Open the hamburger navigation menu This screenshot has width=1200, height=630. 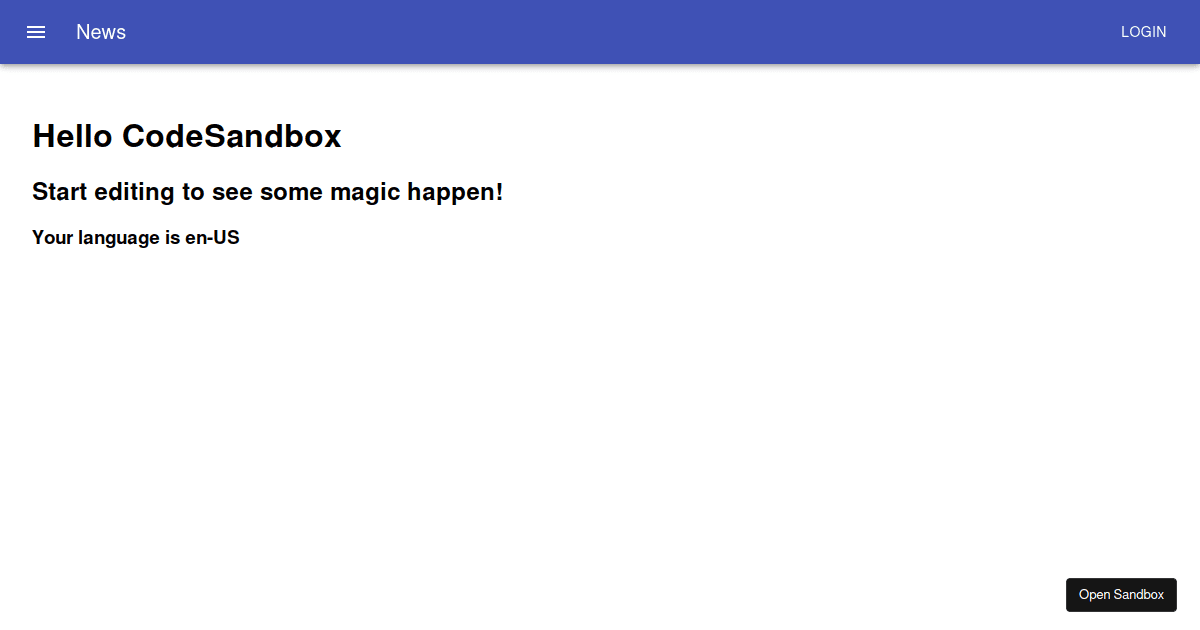pyautogui.click(x=36, y=32)
